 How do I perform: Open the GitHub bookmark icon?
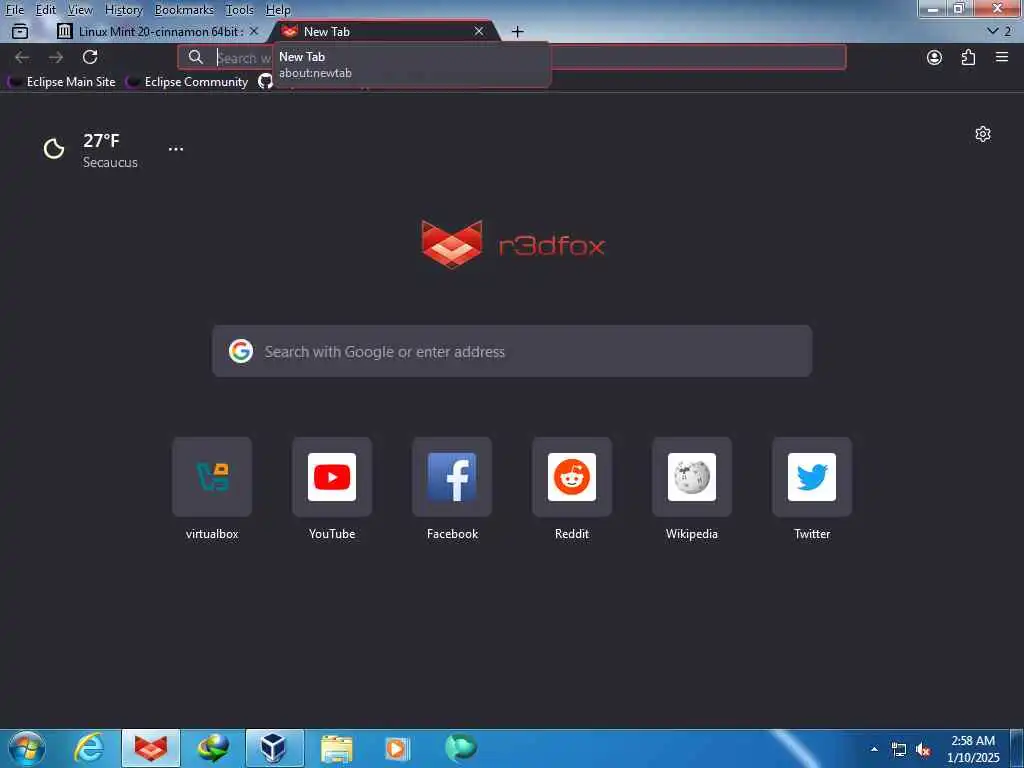click(265, 82)
